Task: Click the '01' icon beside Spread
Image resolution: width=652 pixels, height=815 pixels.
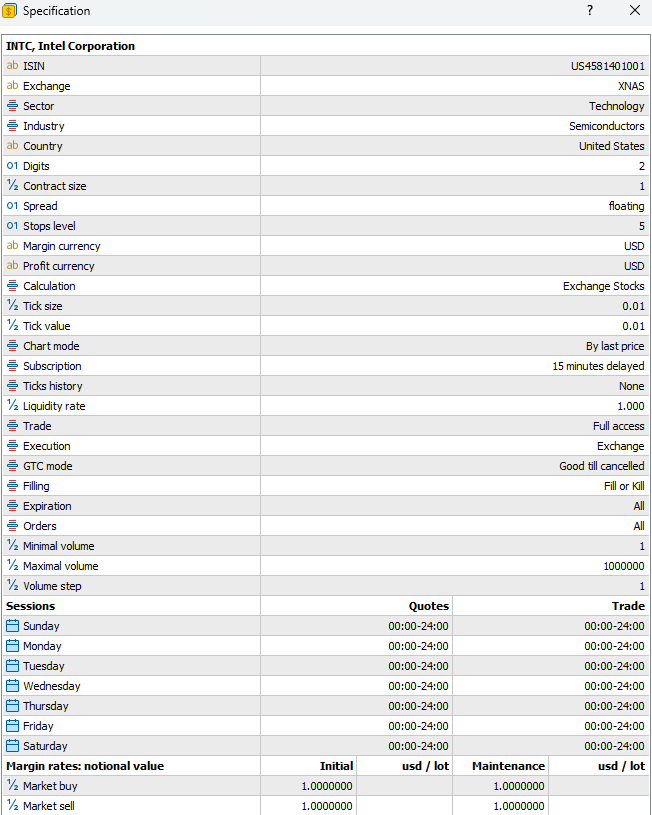Action: click(x=12, y=206)
